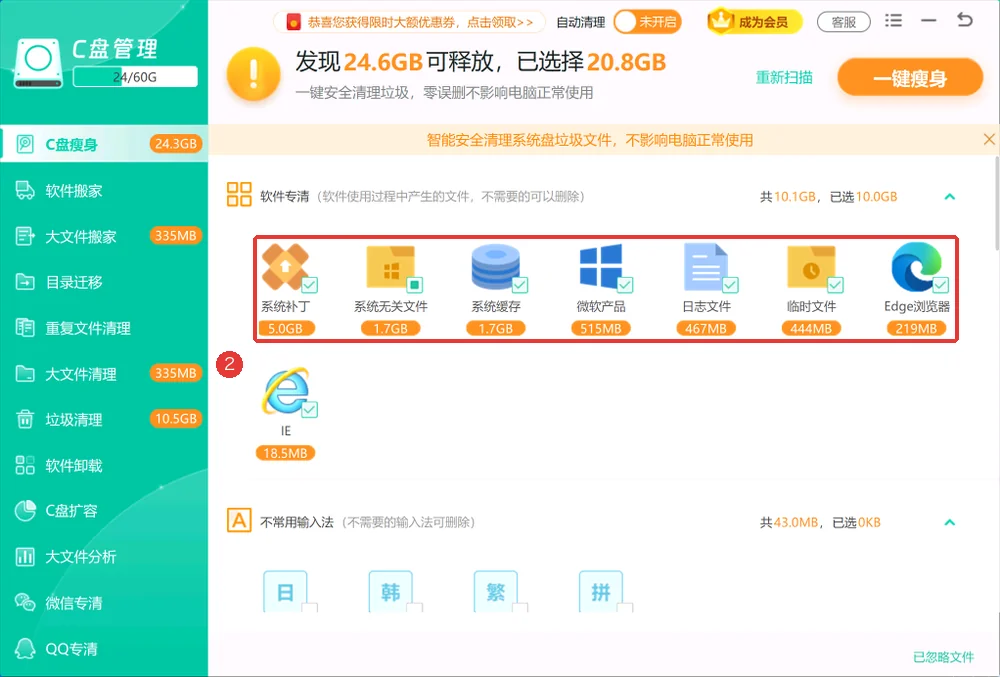Click the 219MB size badge
Viewport: 1000px width, 677px height.
916,328
